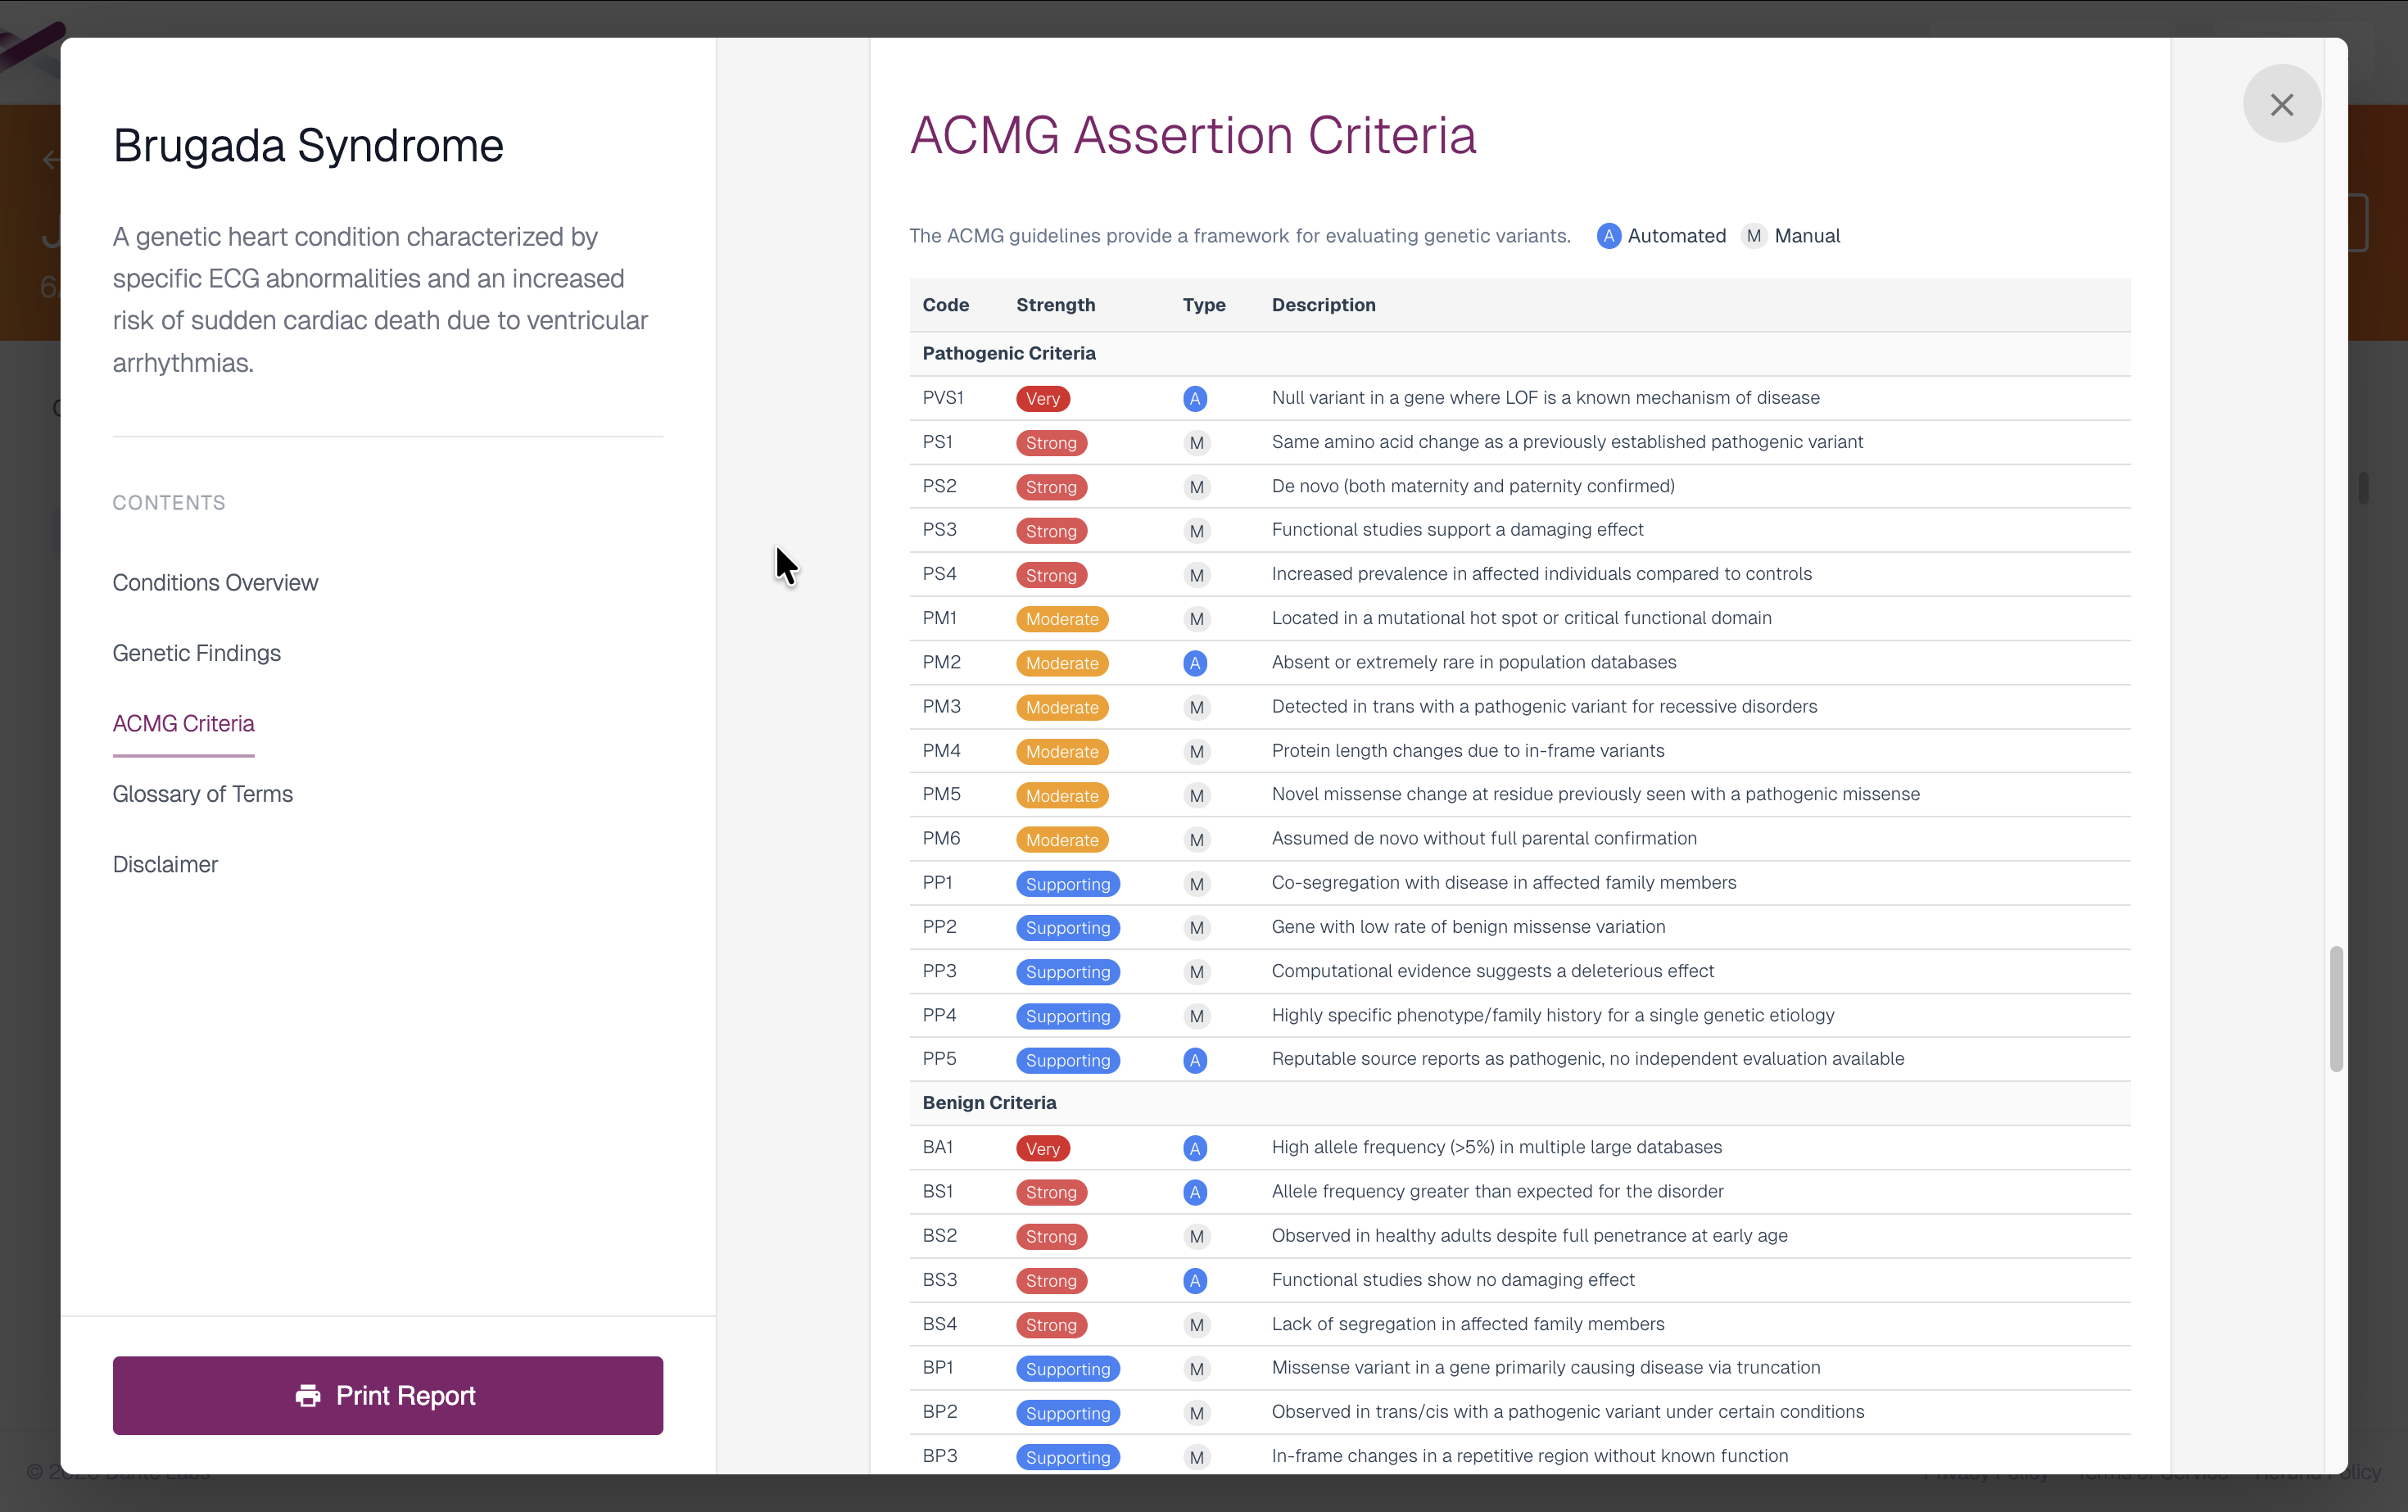Select the Manual legend badge
This screenshot has height=1512, width=2408.
coord(1753,236)
